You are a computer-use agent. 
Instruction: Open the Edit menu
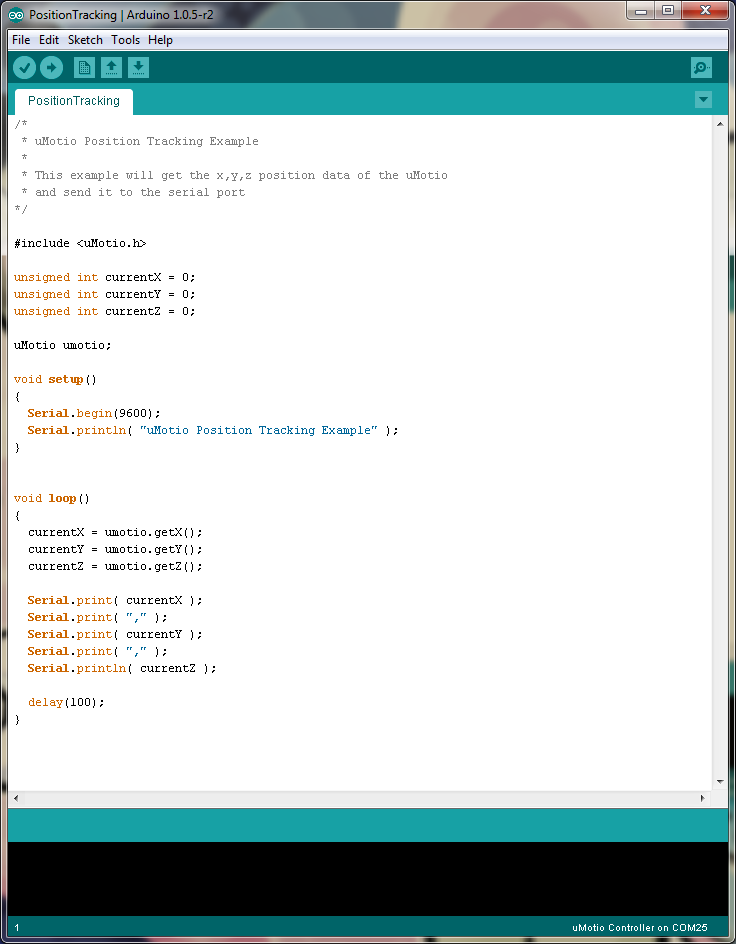point(49,40)
